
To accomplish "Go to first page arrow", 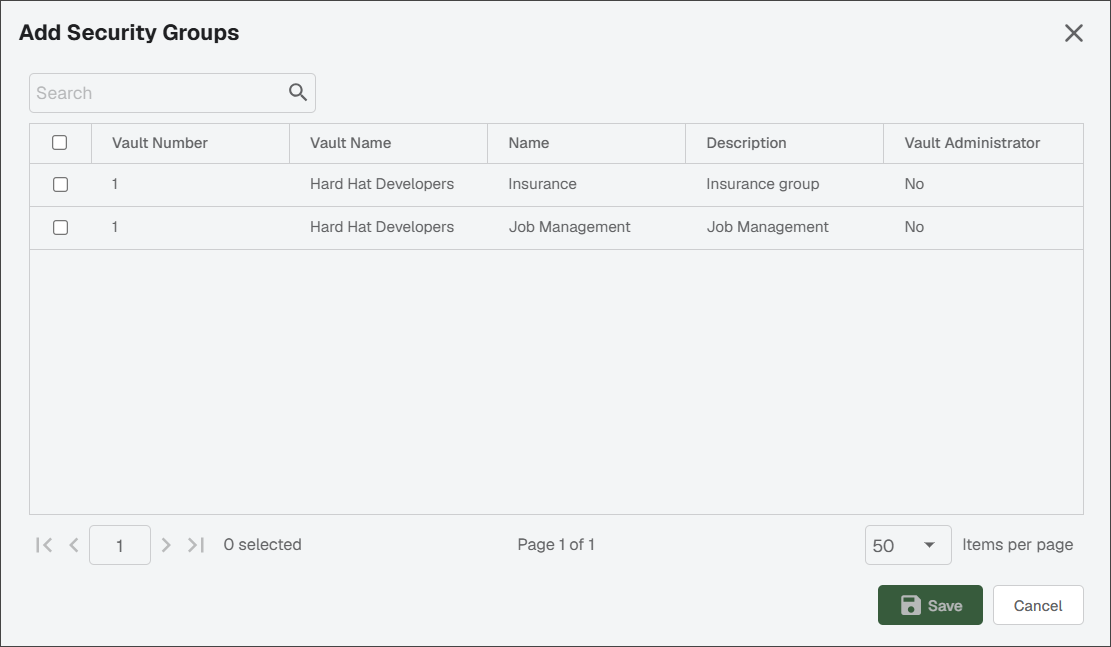I will 44,544.
